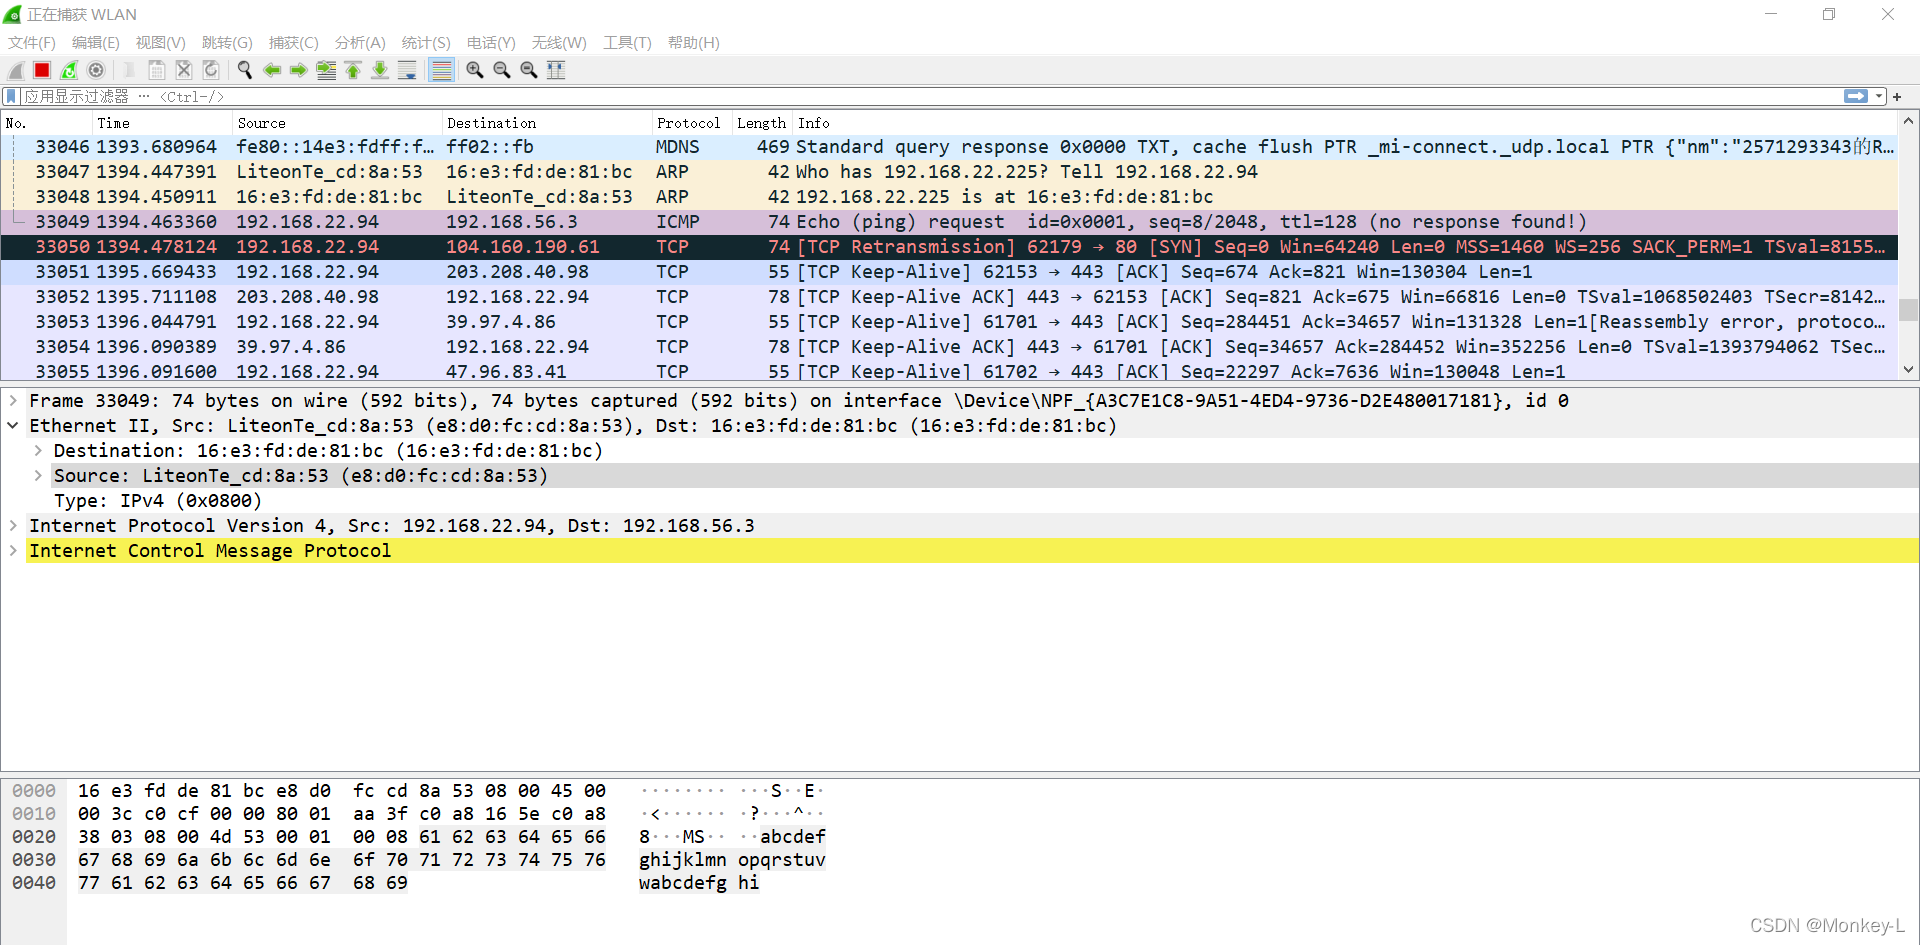Jump to first packet up-arrow icon
This screenshot has width=1920, height=945.
point(353,70)
